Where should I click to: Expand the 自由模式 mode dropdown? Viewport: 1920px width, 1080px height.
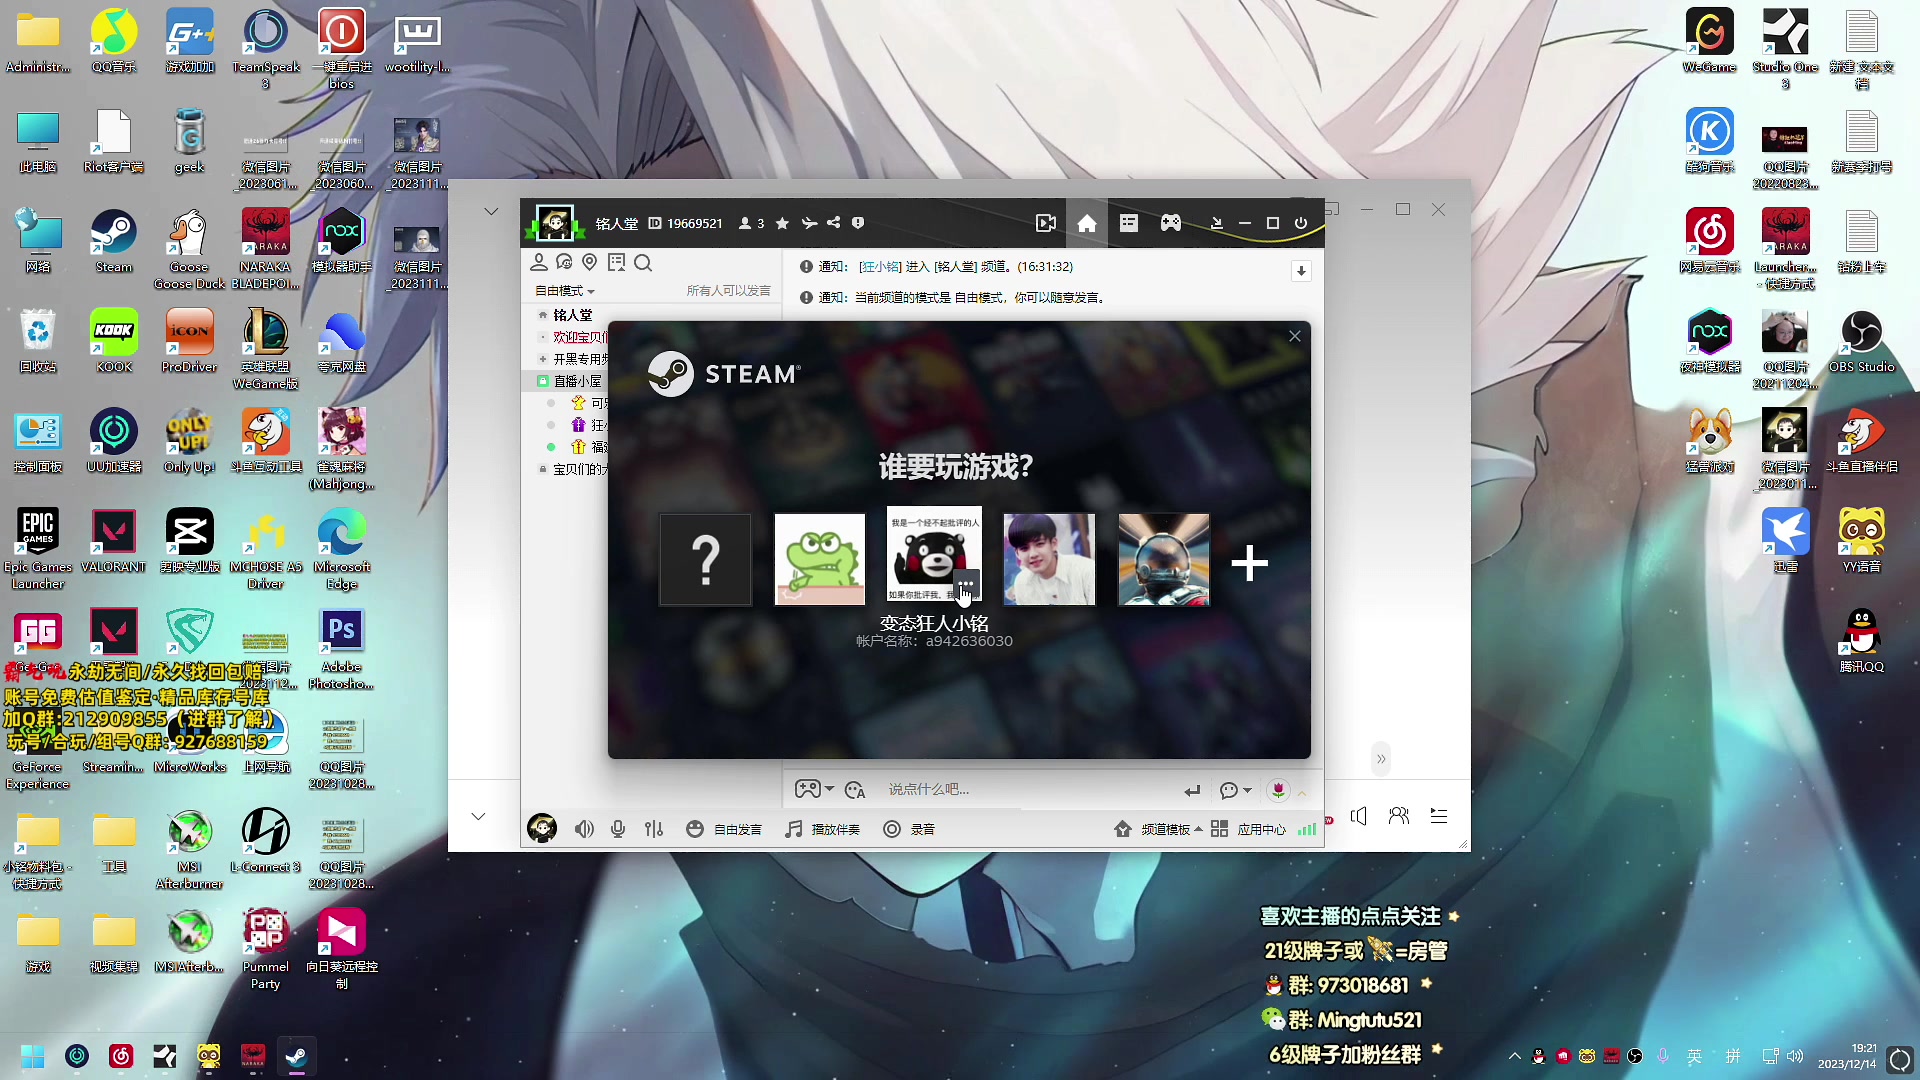(565, 291)
